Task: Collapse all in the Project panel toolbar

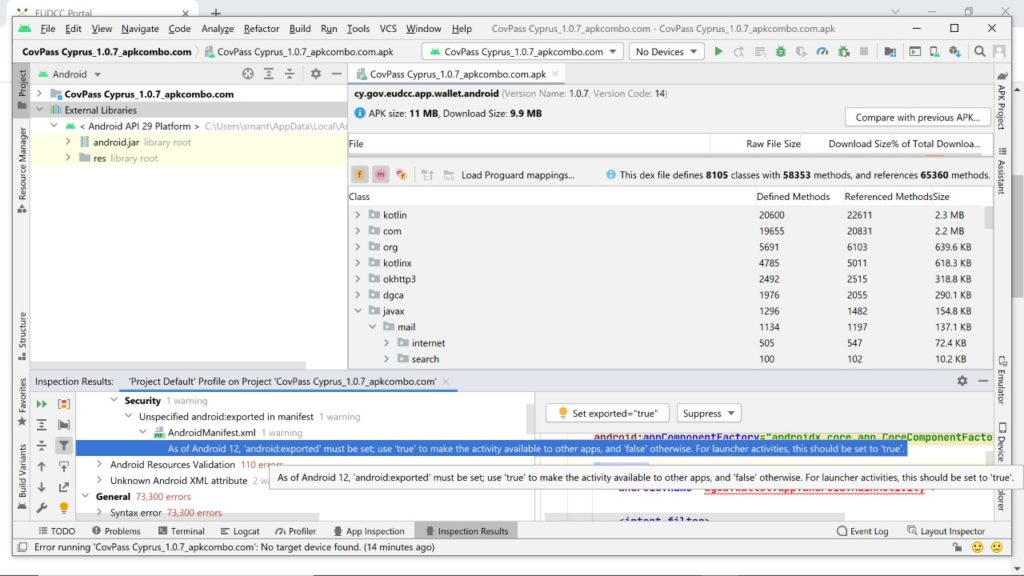Action: 289,74
